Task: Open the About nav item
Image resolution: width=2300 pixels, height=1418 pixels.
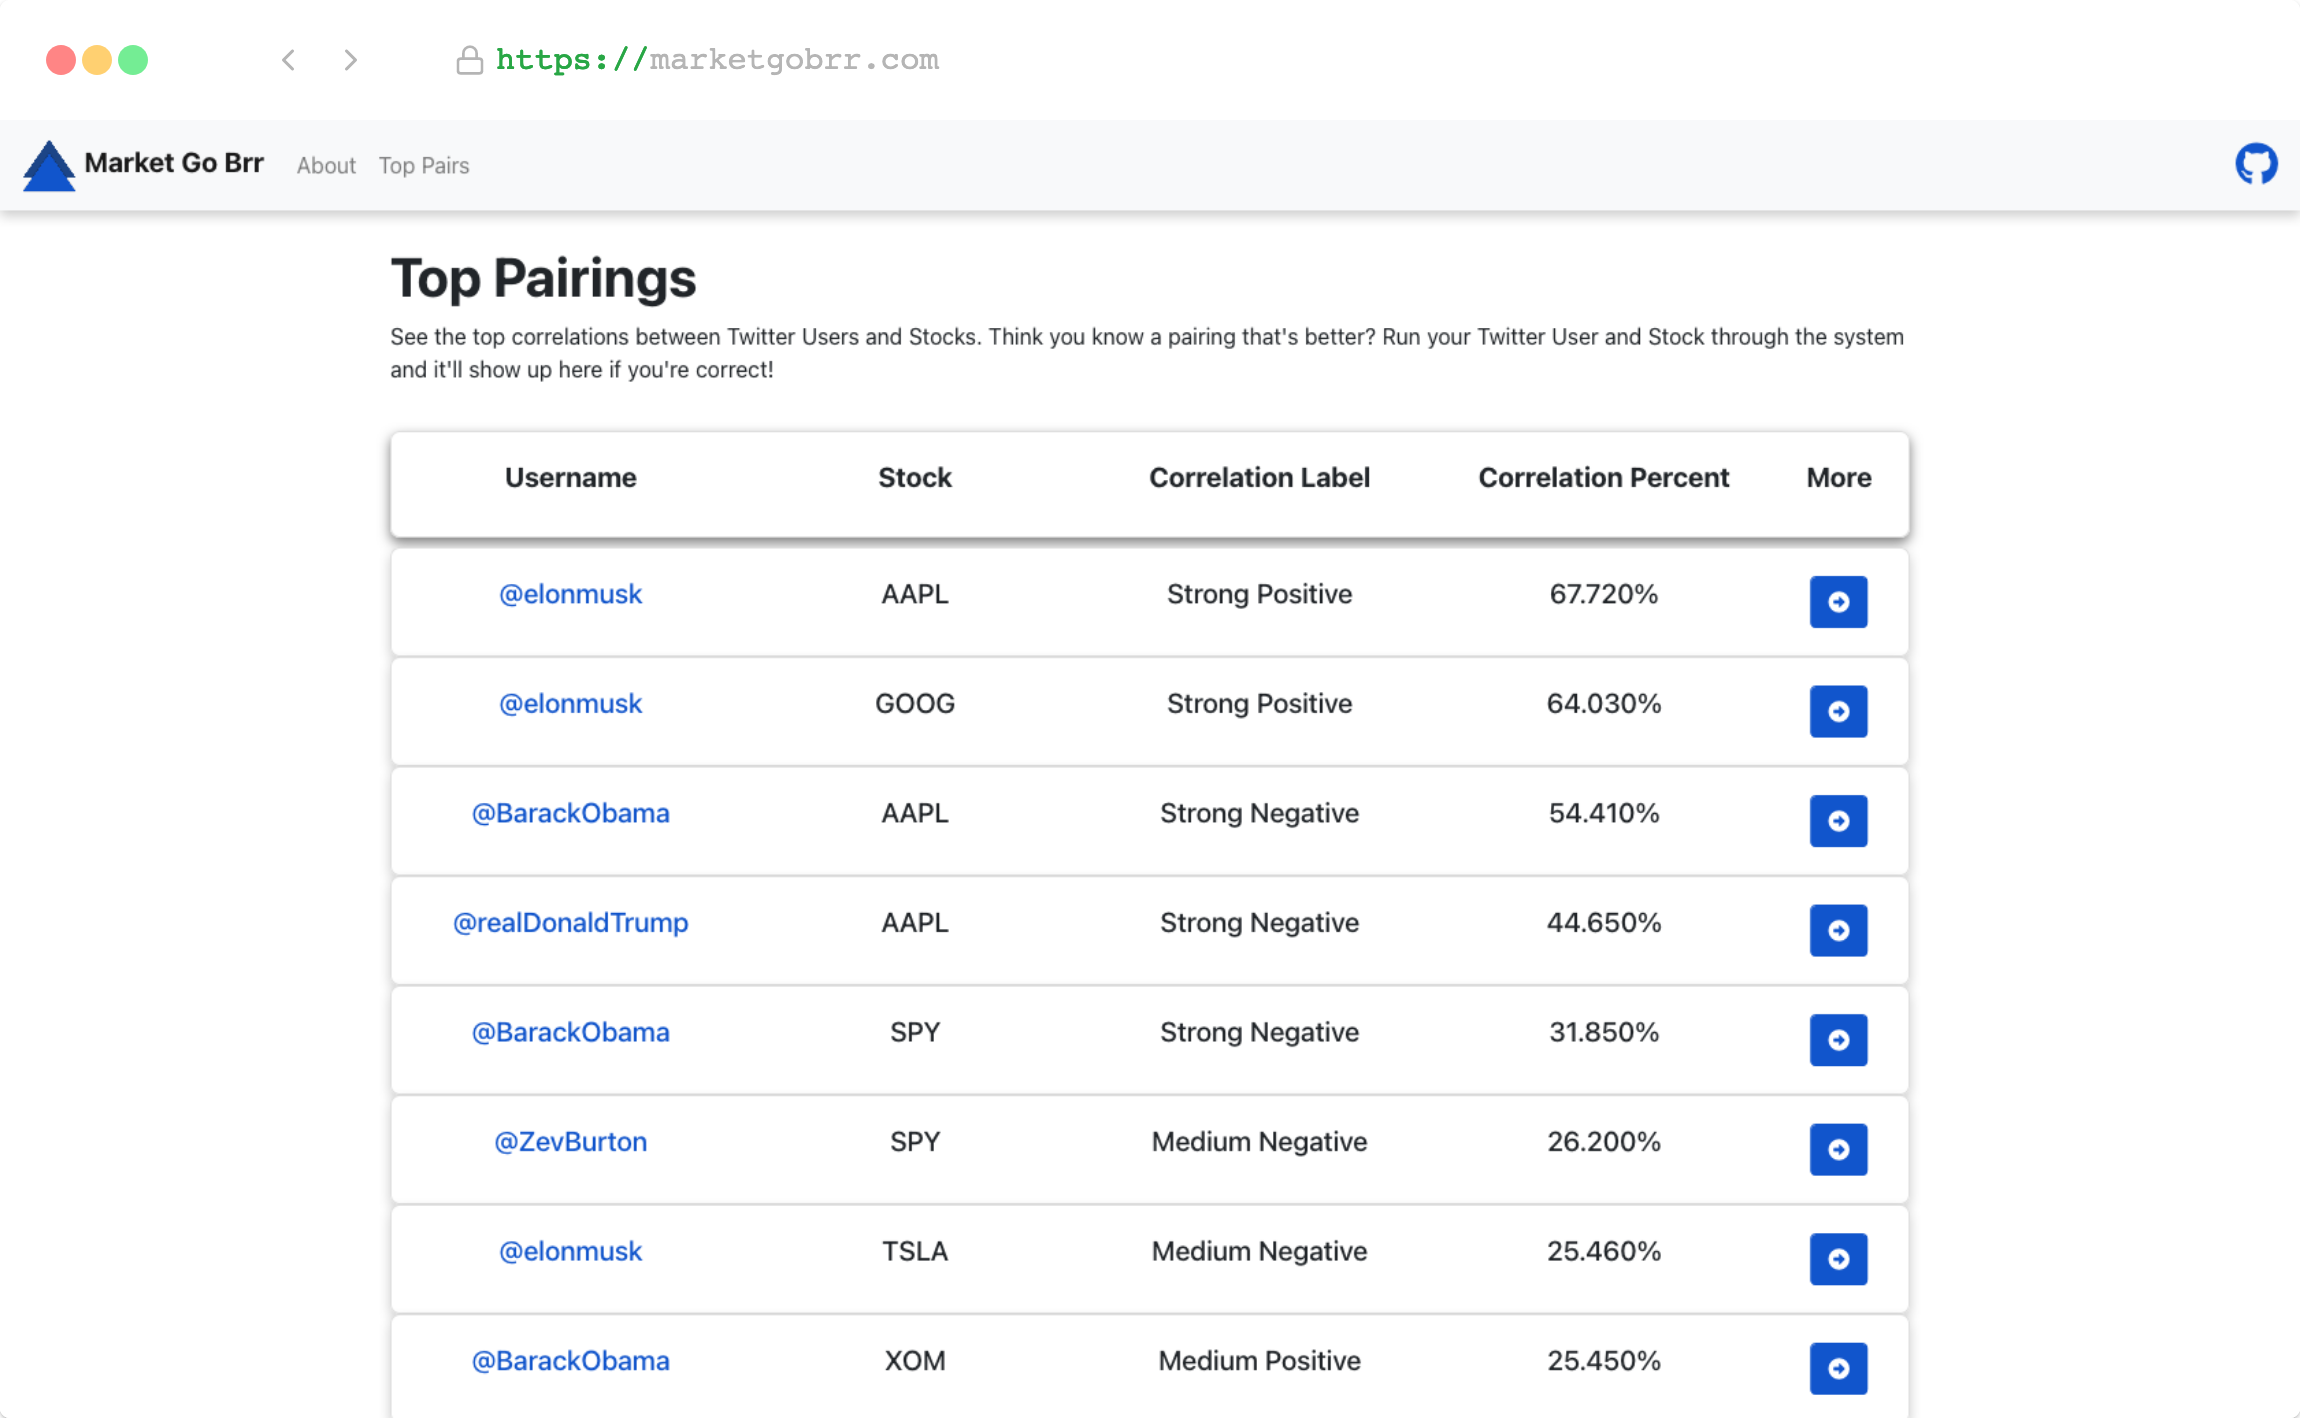Action: (x=326, y=166)
